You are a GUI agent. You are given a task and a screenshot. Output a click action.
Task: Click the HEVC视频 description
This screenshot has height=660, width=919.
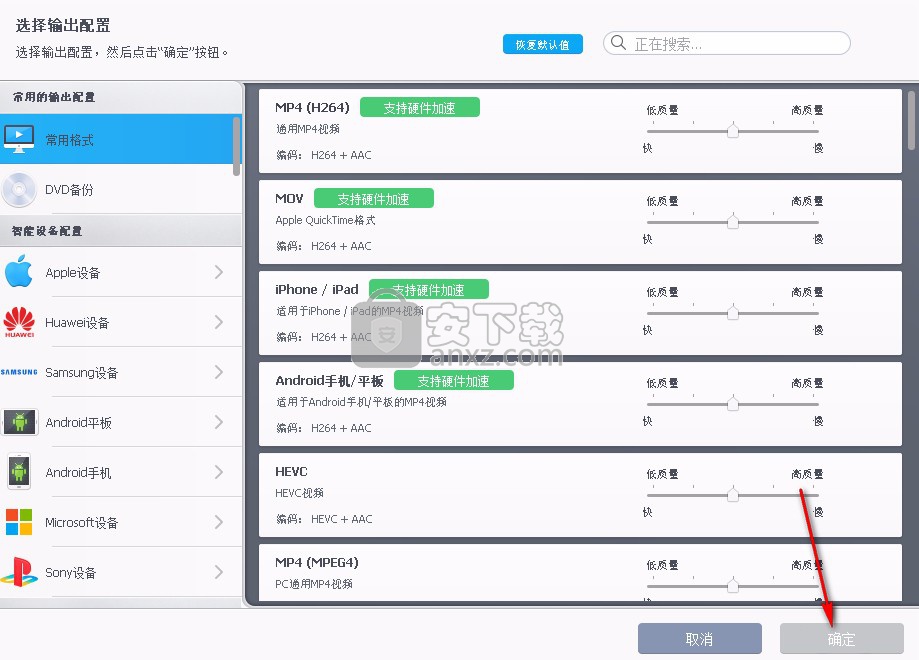click(x=299, y=493)
